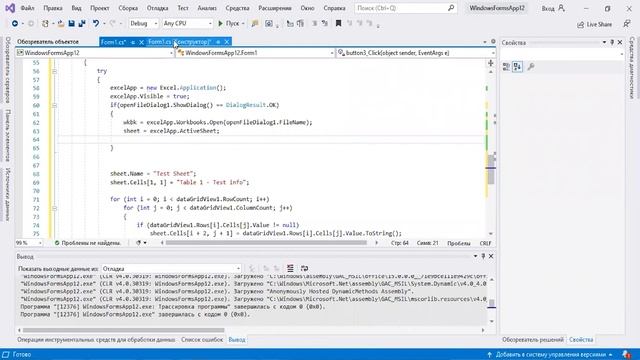Screen dimensions: 640x360
Task: Open the Debug configuration dropdown
Action: (x=144, y=24)
